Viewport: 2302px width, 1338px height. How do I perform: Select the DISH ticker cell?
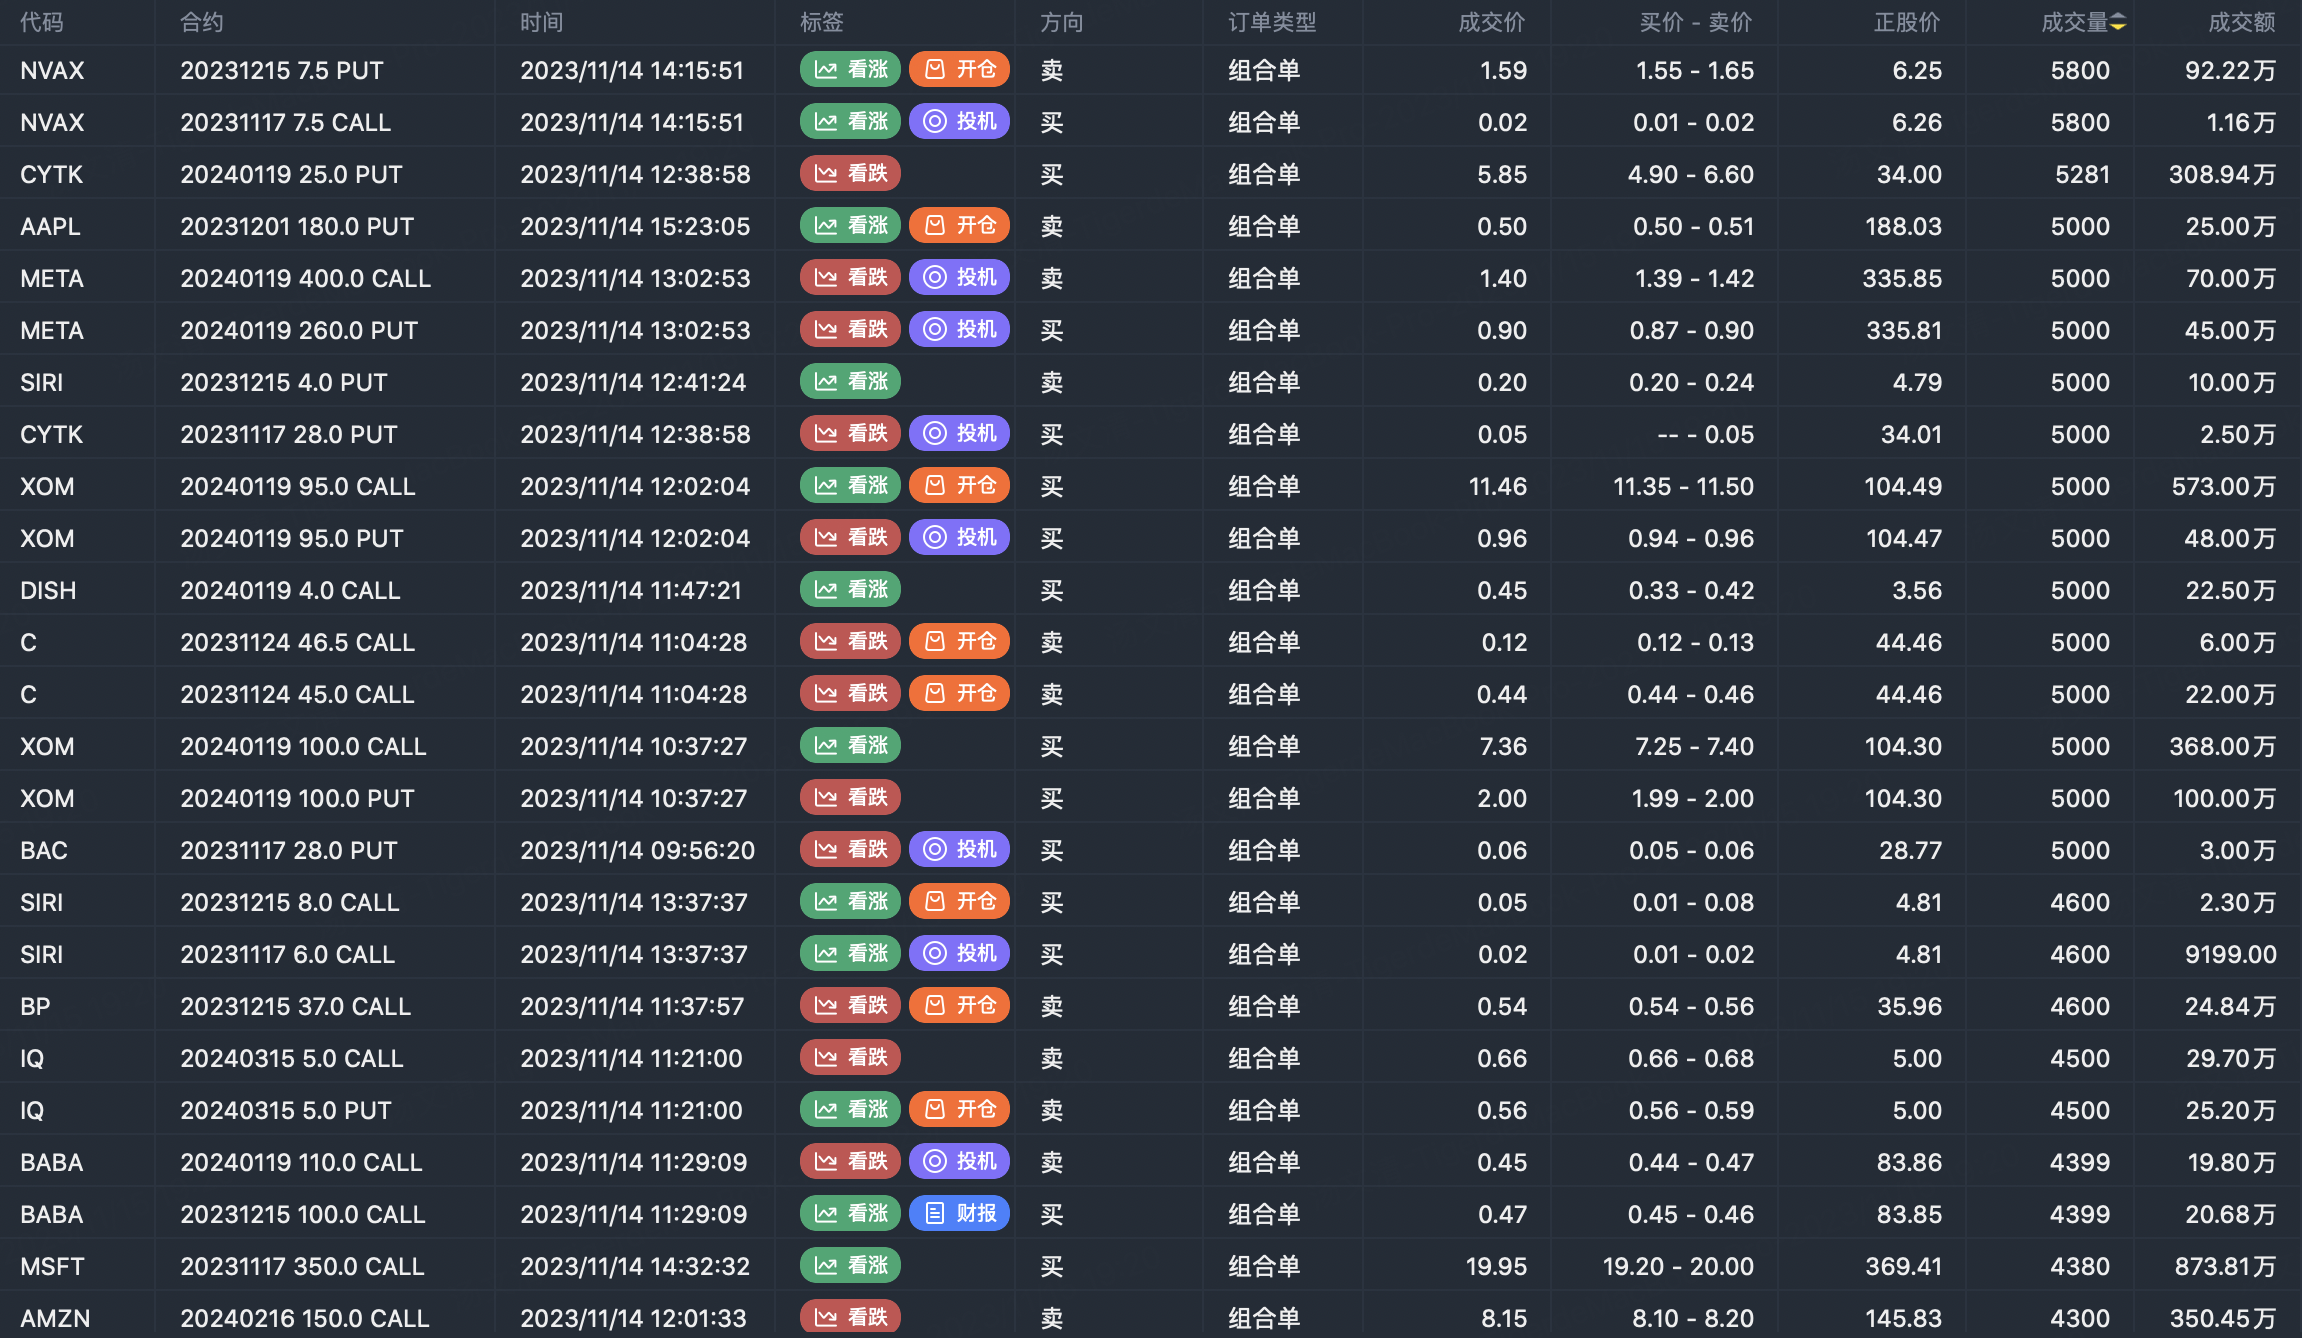(48, 590)
